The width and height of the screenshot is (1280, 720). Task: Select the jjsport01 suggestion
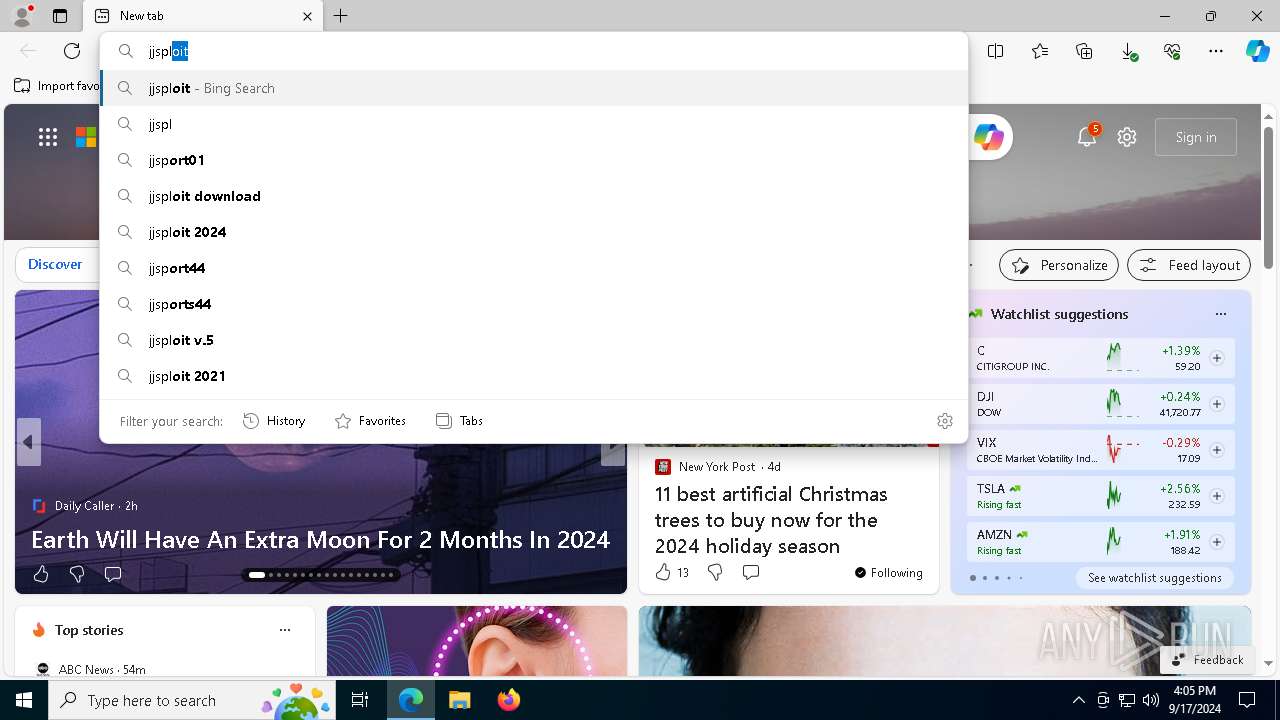534,160
